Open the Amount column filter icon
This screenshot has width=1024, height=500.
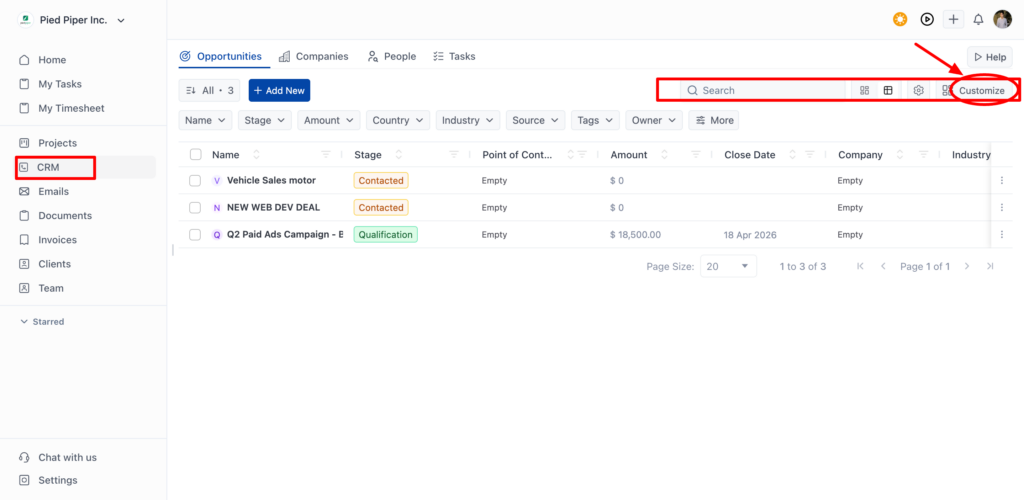coord(696,155)
